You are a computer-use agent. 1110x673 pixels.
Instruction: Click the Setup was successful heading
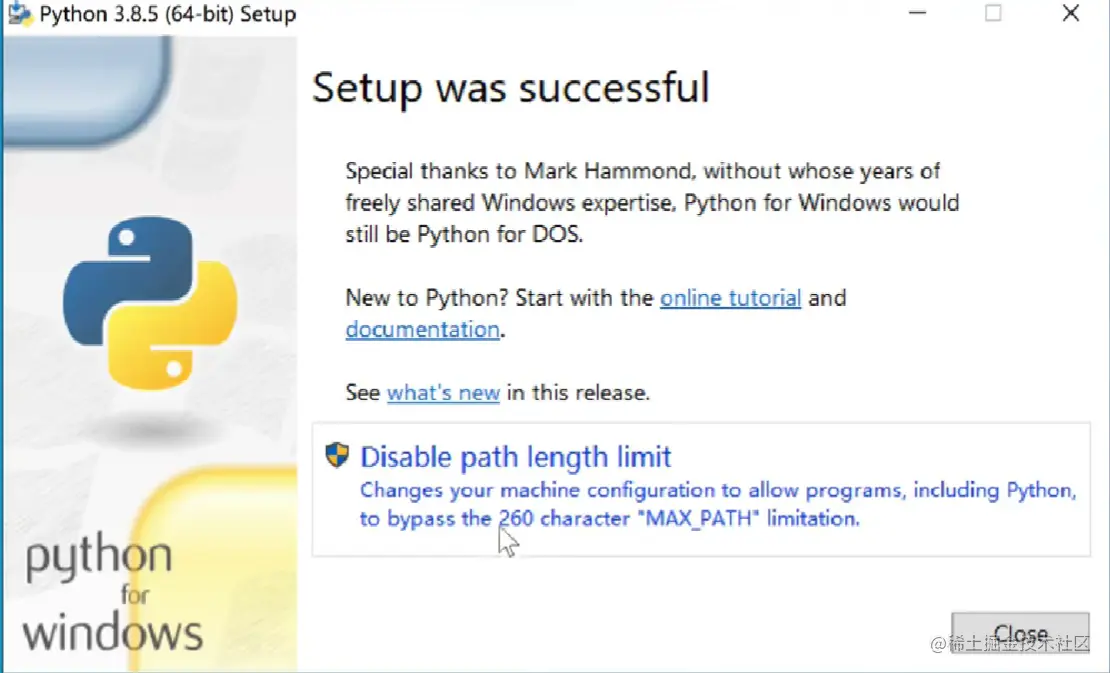pyautogui.click(x=511, y=88)
